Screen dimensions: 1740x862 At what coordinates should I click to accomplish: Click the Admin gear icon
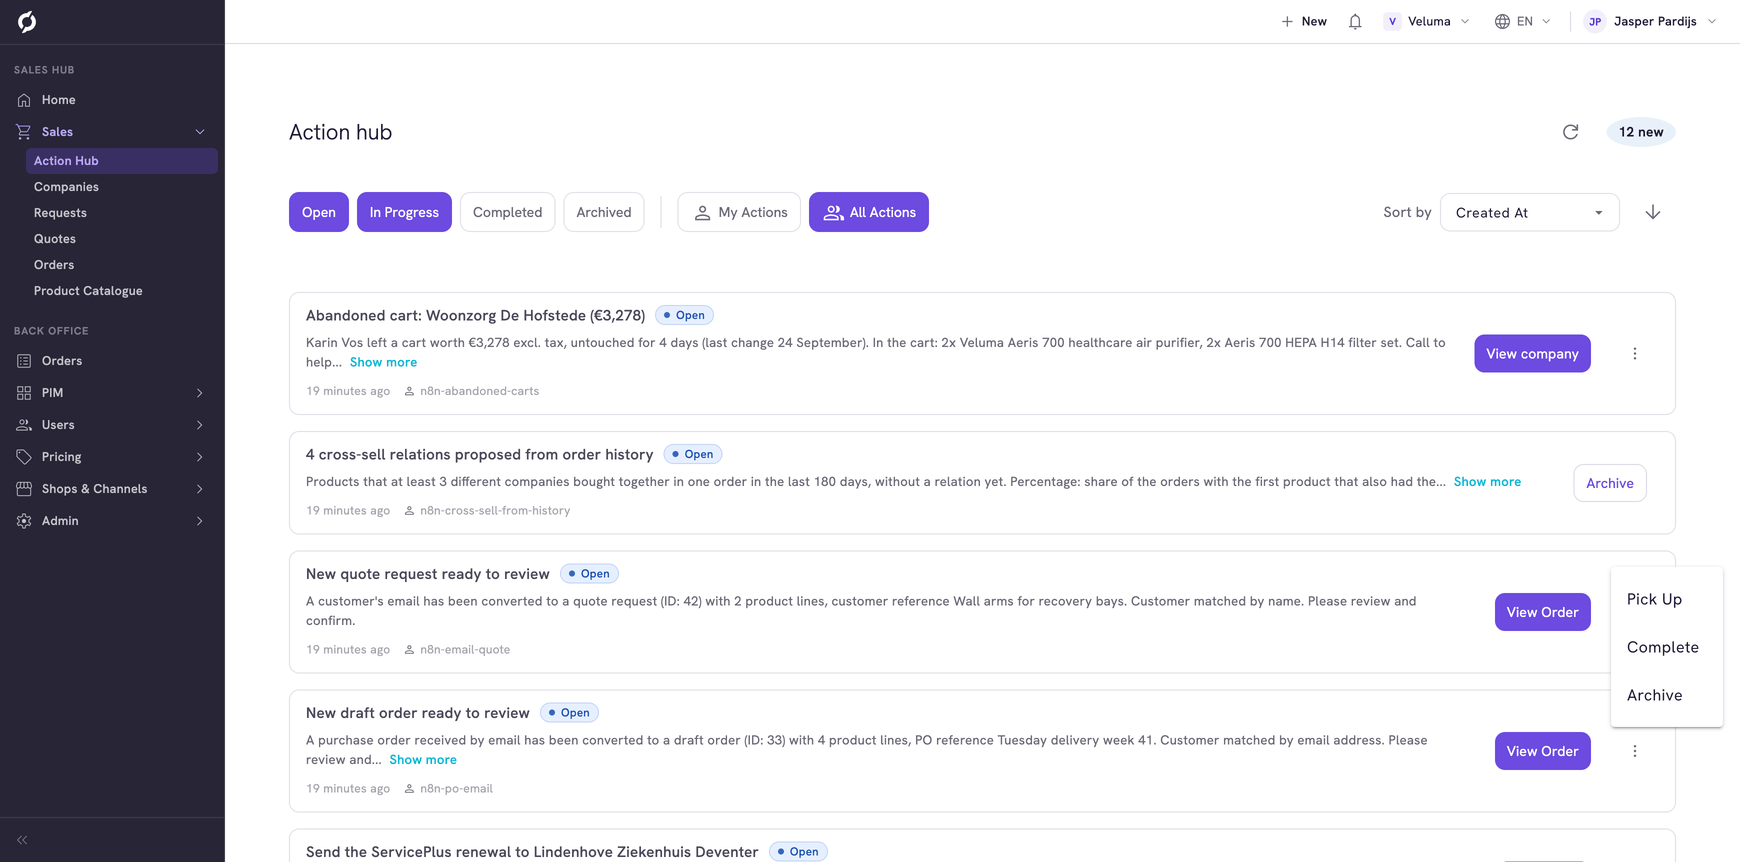pos(24,521)
